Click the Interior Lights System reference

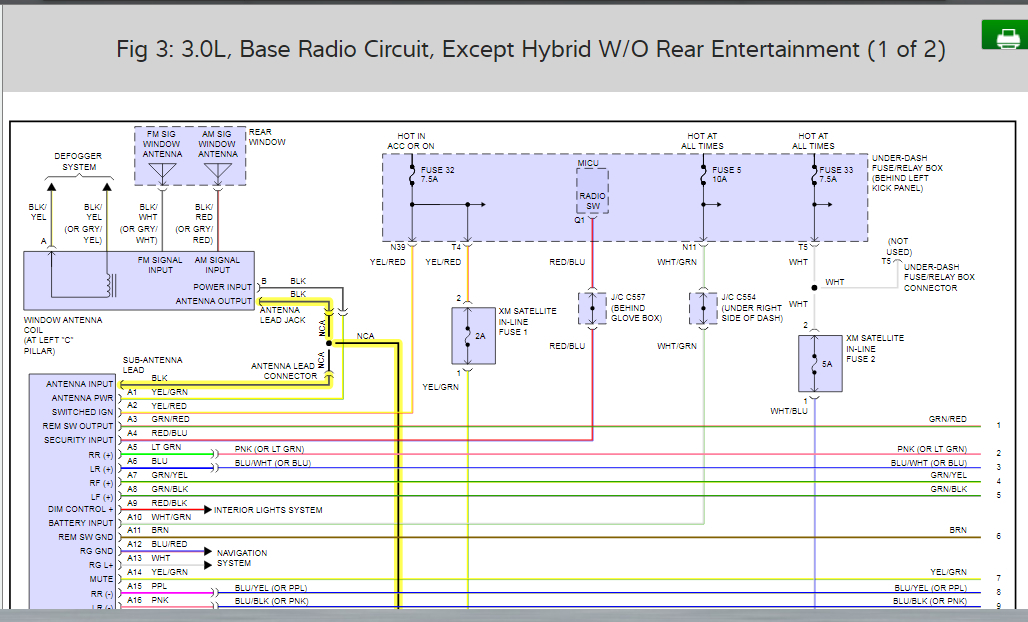point(267,510)
